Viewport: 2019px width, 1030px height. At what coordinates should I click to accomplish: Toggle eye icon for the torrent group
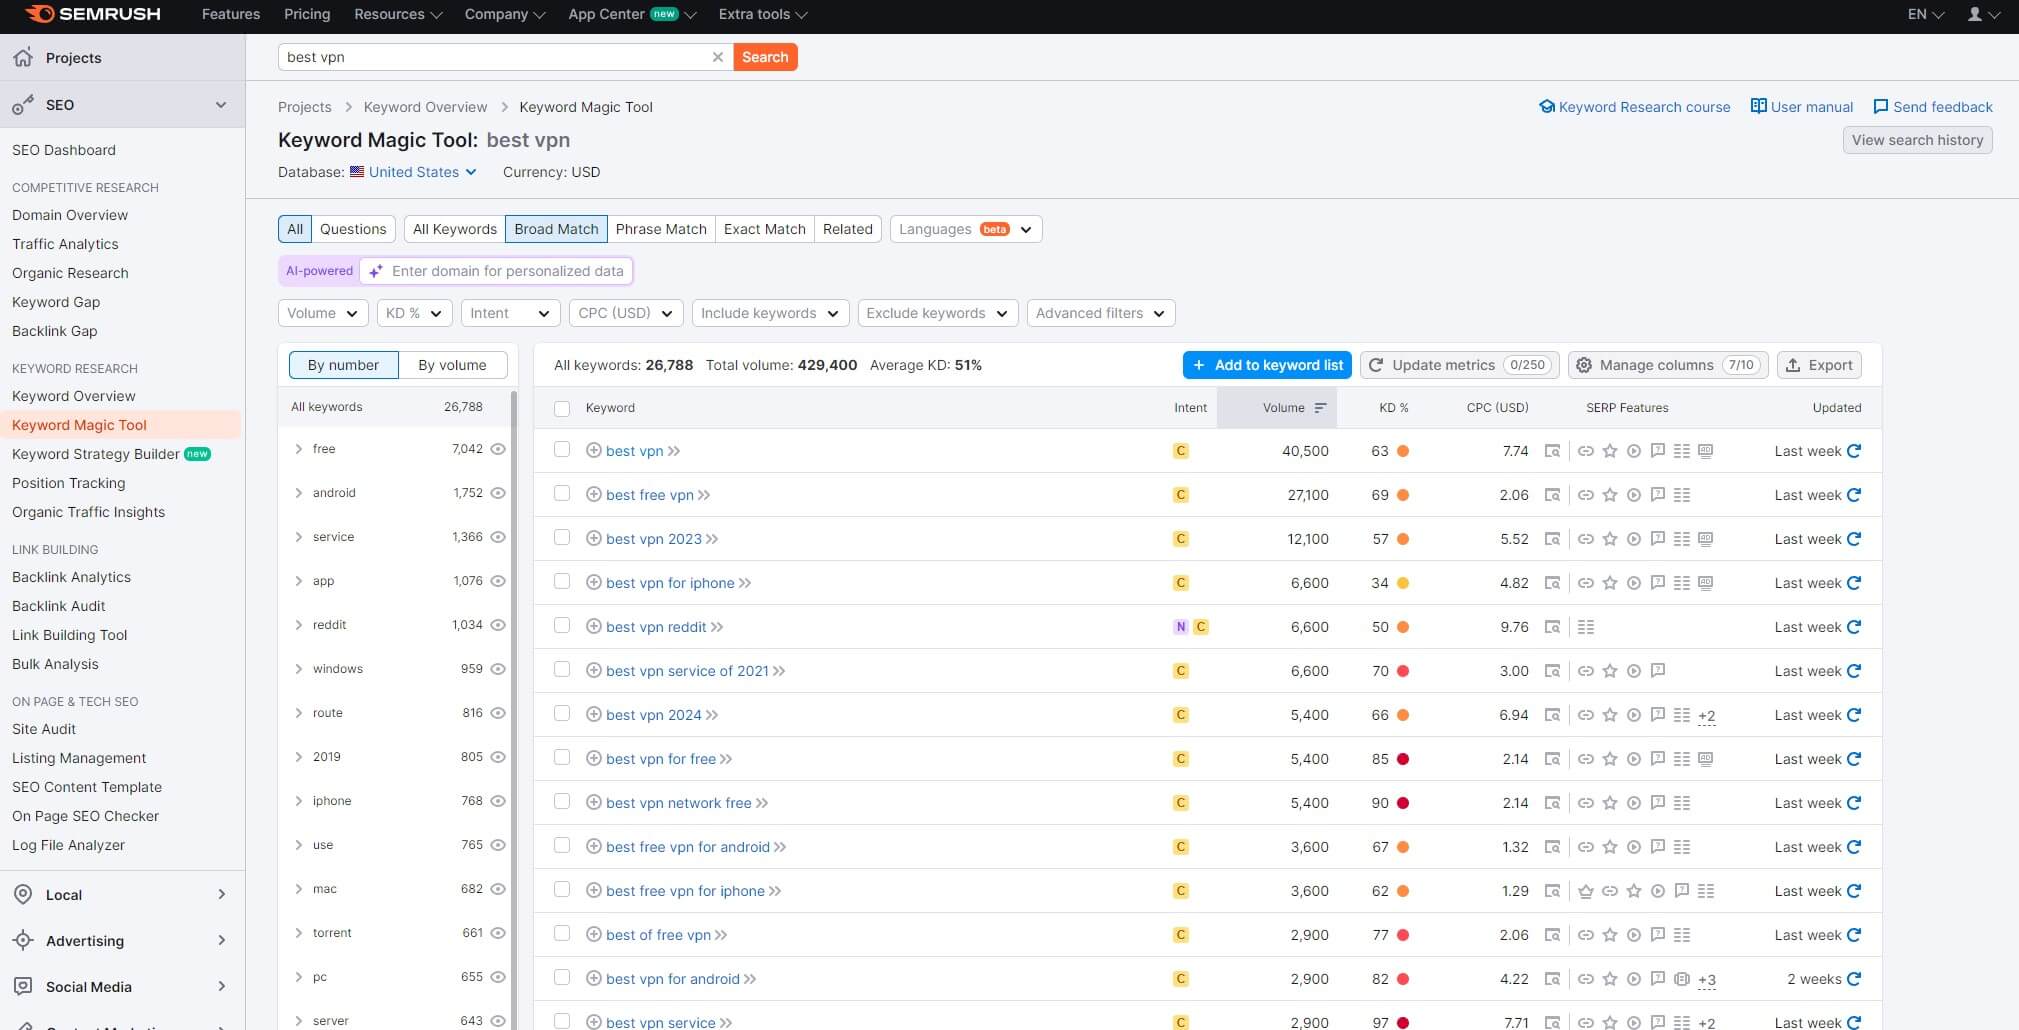pos(498,933)
